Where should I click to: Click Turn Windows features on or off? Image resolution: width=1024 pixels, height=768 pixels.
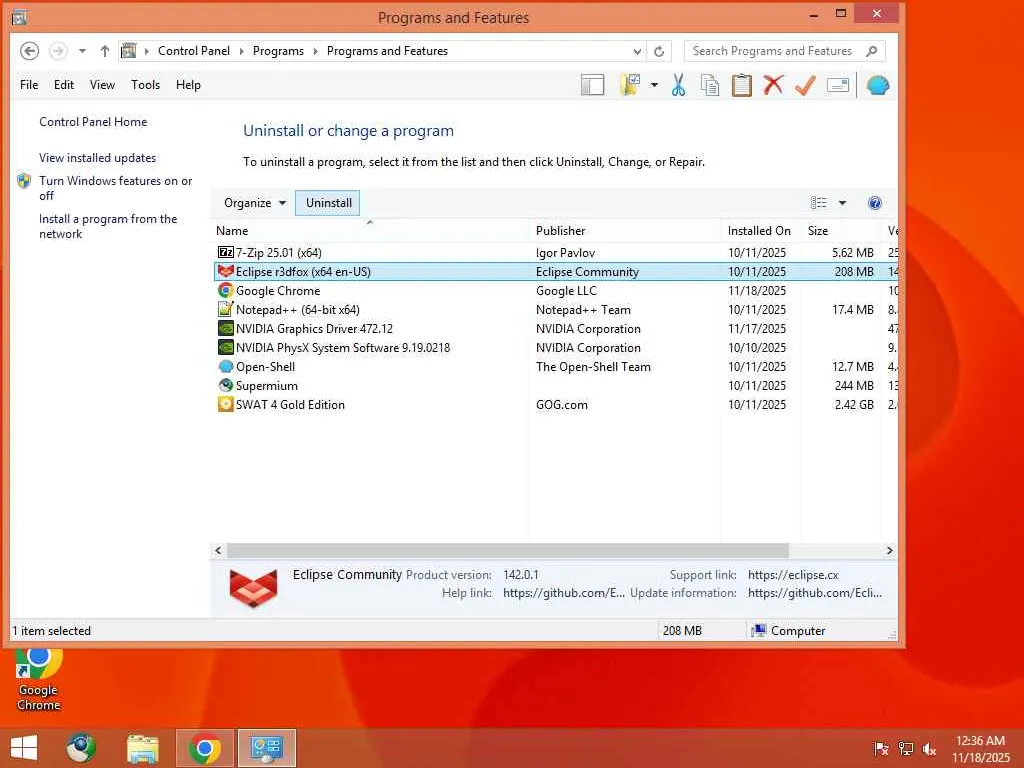click(x=116, y=188)
